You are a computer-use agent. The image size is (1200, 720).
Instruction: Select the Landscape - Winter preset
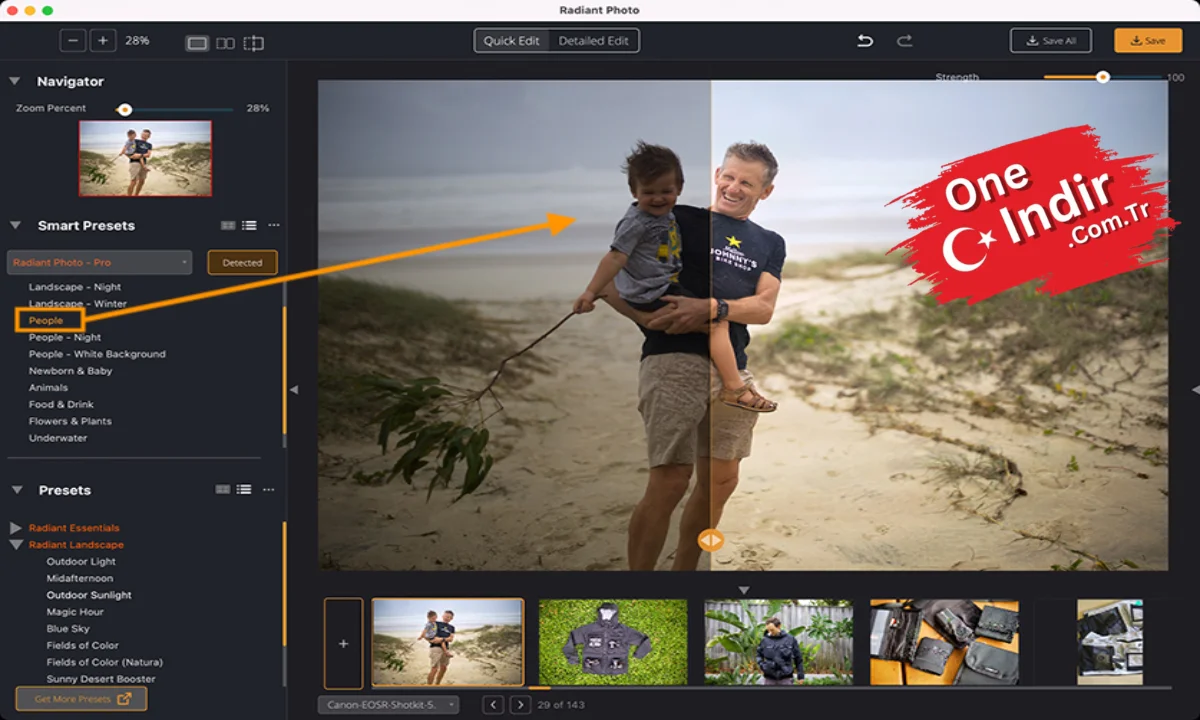[x=78, y=303]
